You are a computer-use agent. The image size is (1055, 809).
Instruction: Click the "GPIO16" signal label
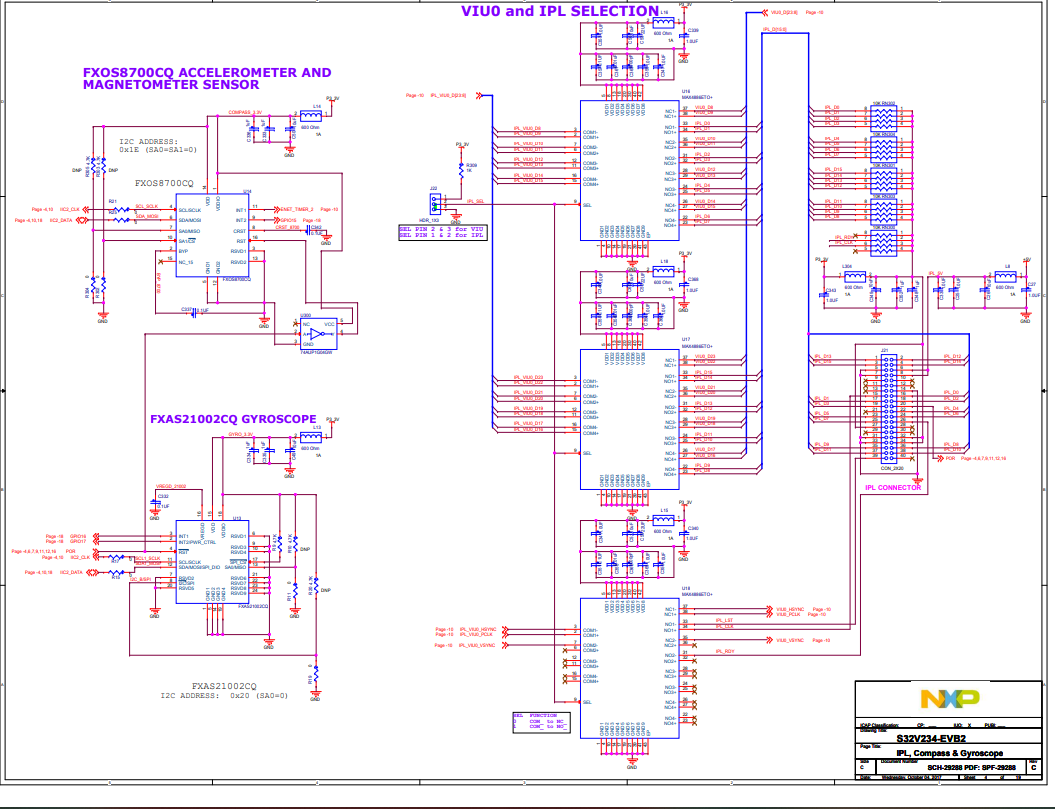(x=78, y=536)
